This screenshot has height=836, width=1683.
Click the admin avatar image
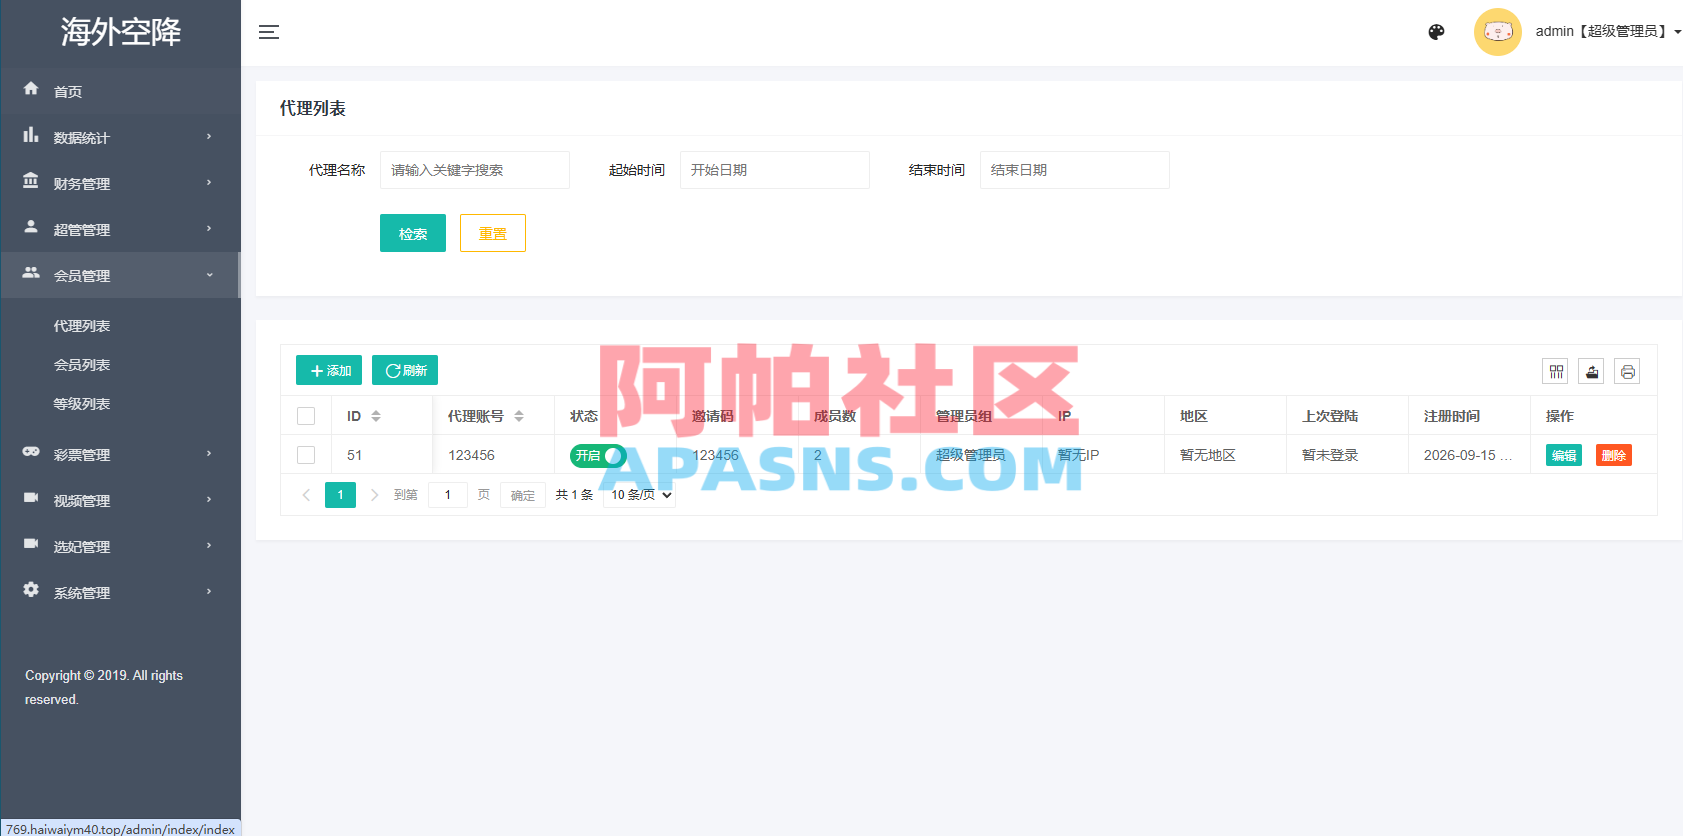tap(1497, 32)
